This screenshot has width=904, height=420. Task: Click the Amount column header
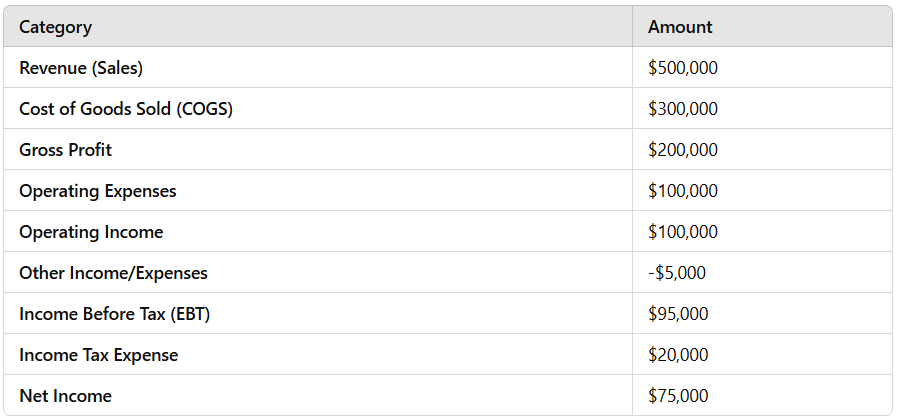click(x=680, y=27)
